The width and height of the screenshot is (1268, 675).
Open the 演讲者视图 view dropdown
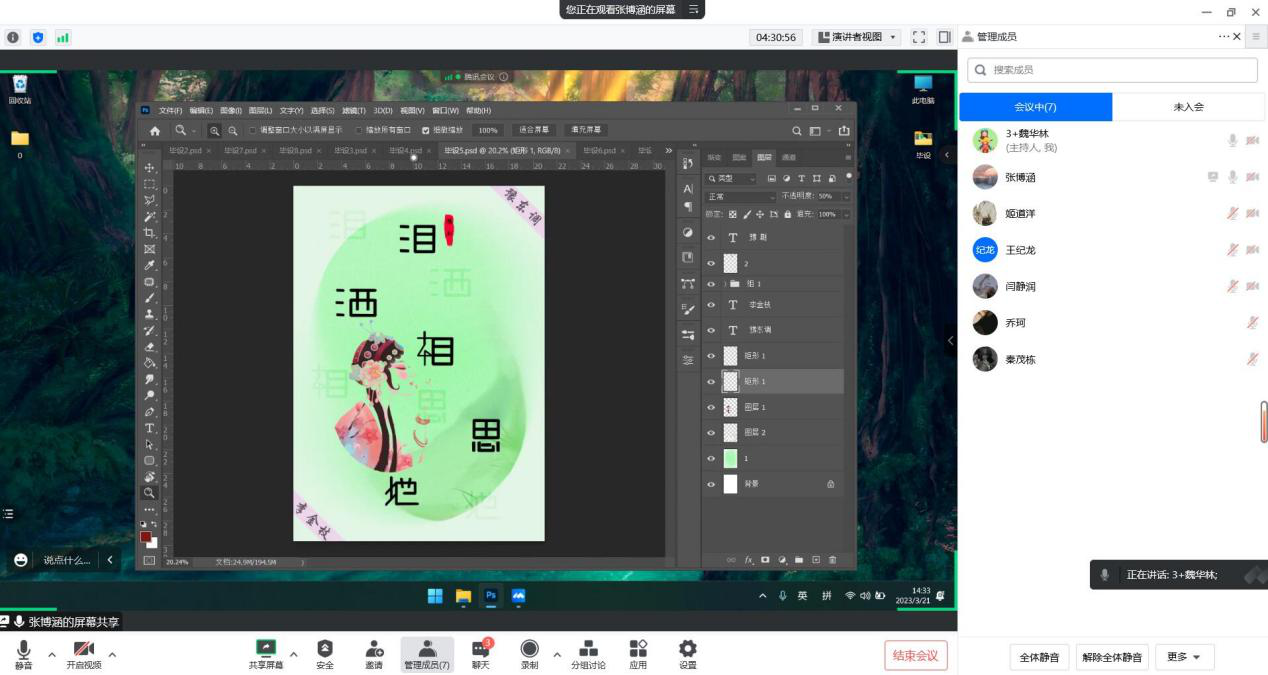point(857,37)
